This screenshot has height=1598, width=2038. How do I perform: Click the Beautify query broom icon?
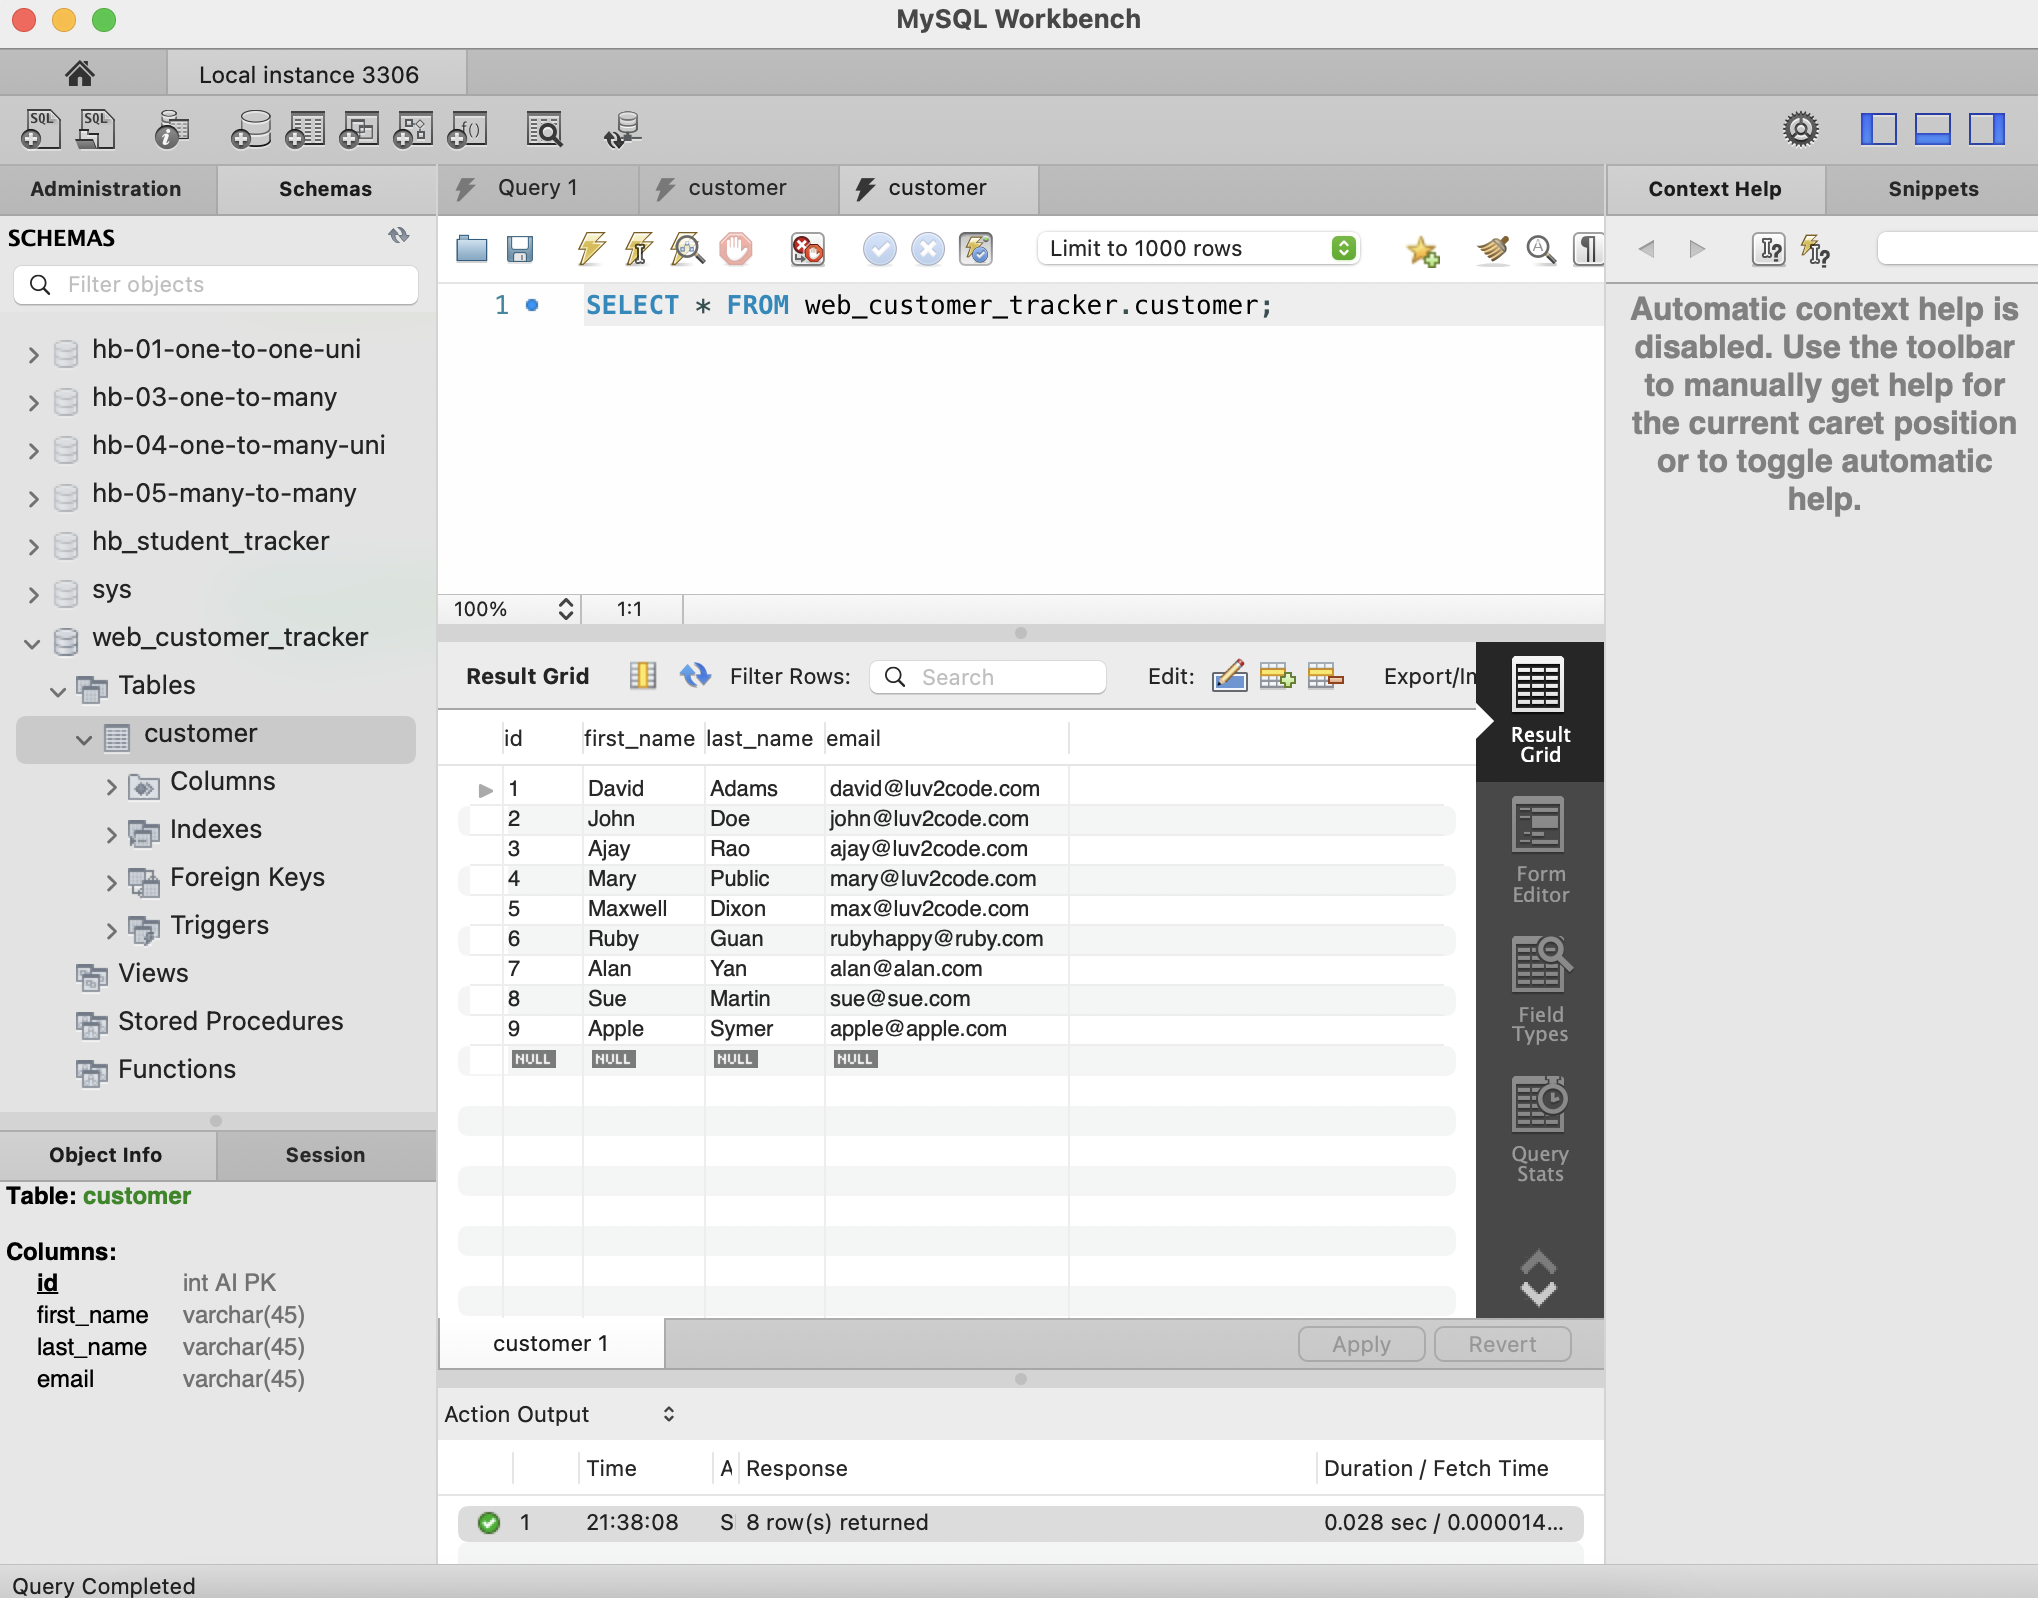point(1492,249)
